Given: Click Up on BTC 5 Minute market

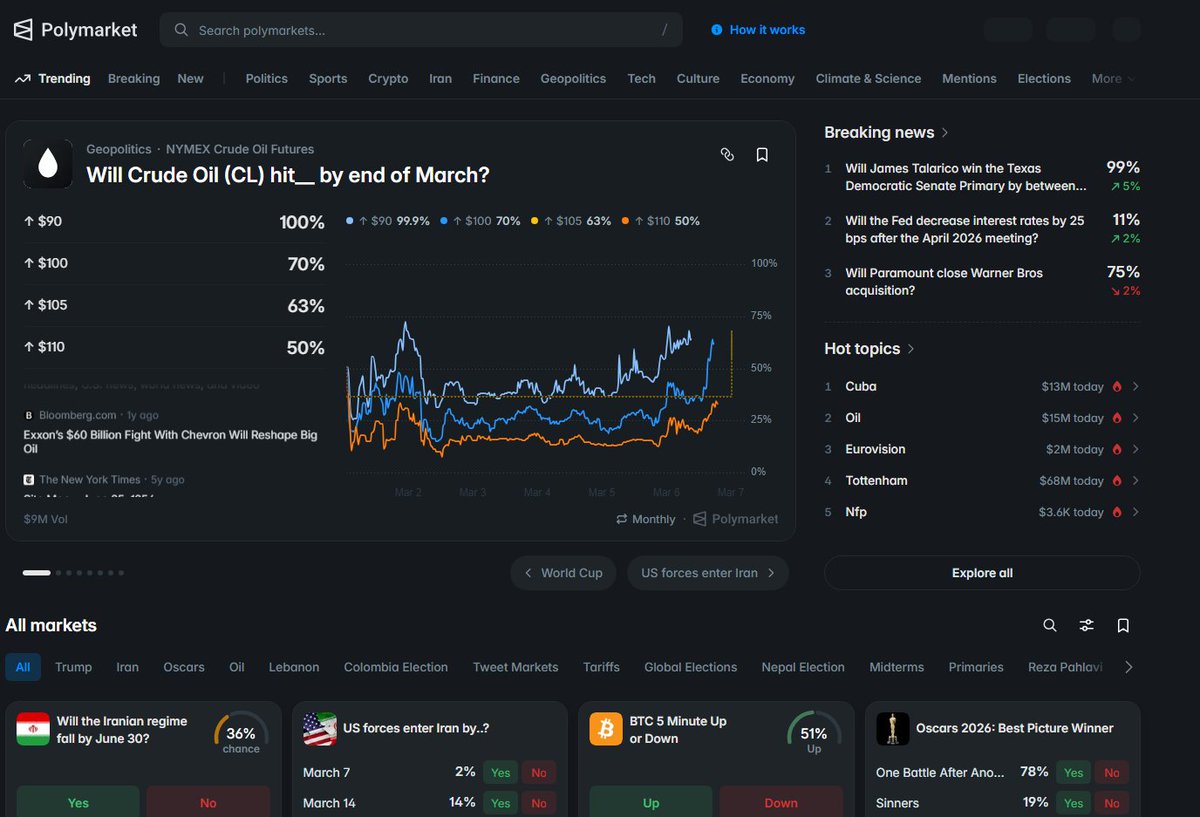Looking at the screenshot, I should 651,802.
